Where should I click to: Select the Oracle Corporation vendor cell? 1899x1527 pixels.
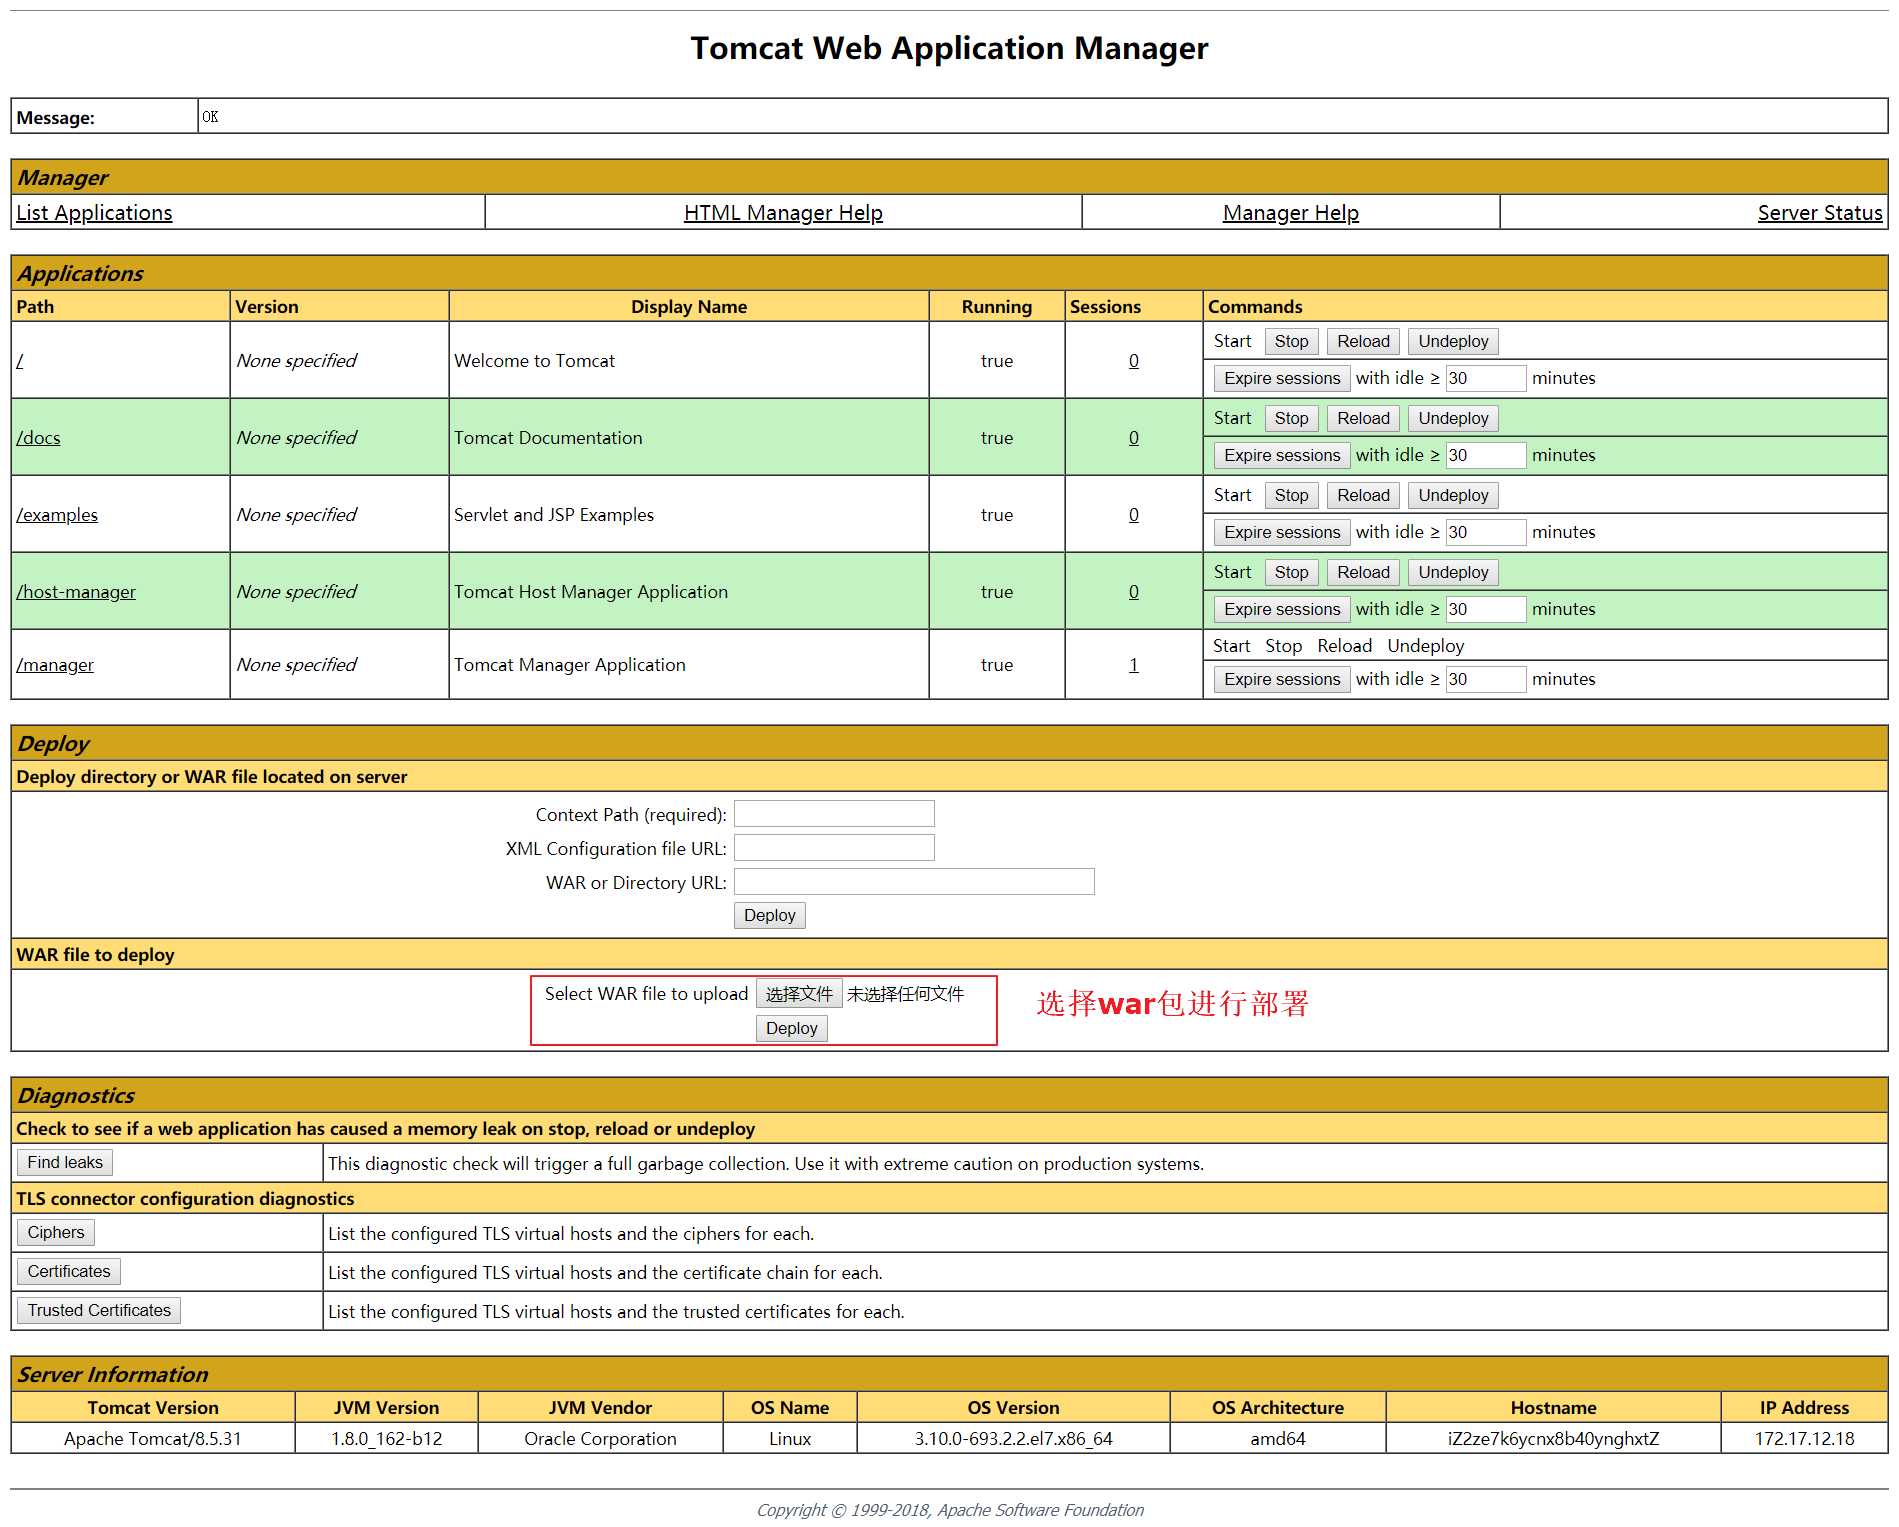pos(600,1439)
